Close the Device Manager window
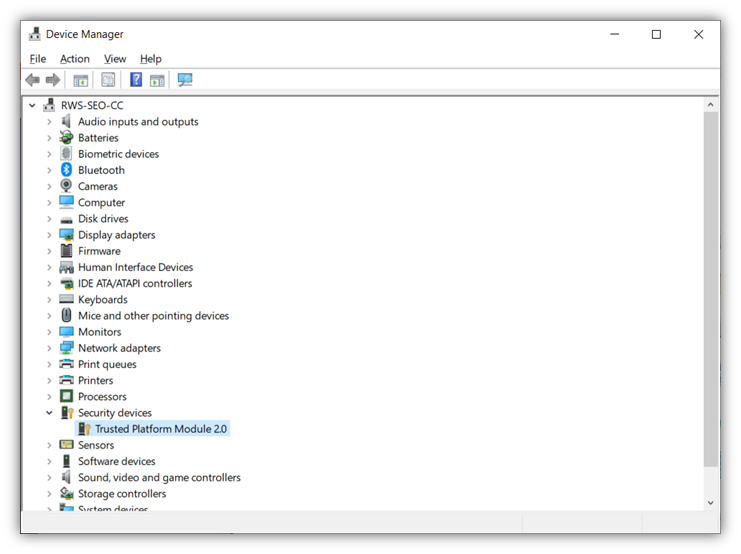 pyautogui.click(x=698, y=34)
